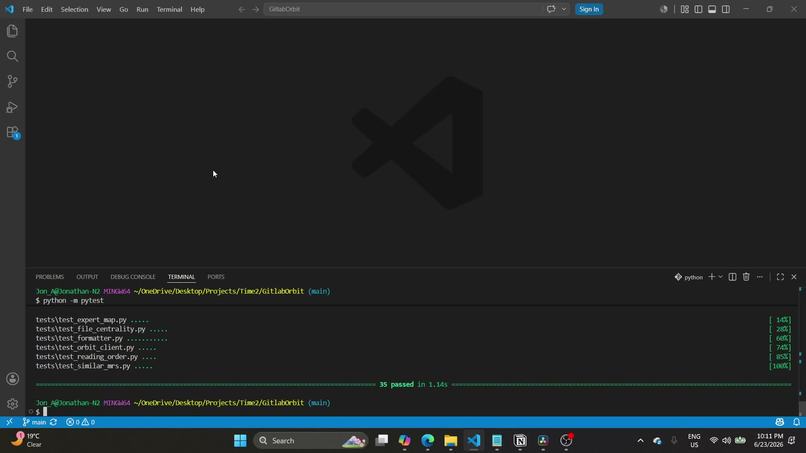
Task: Toggle the Primary Side Bar
Action: 698,9
